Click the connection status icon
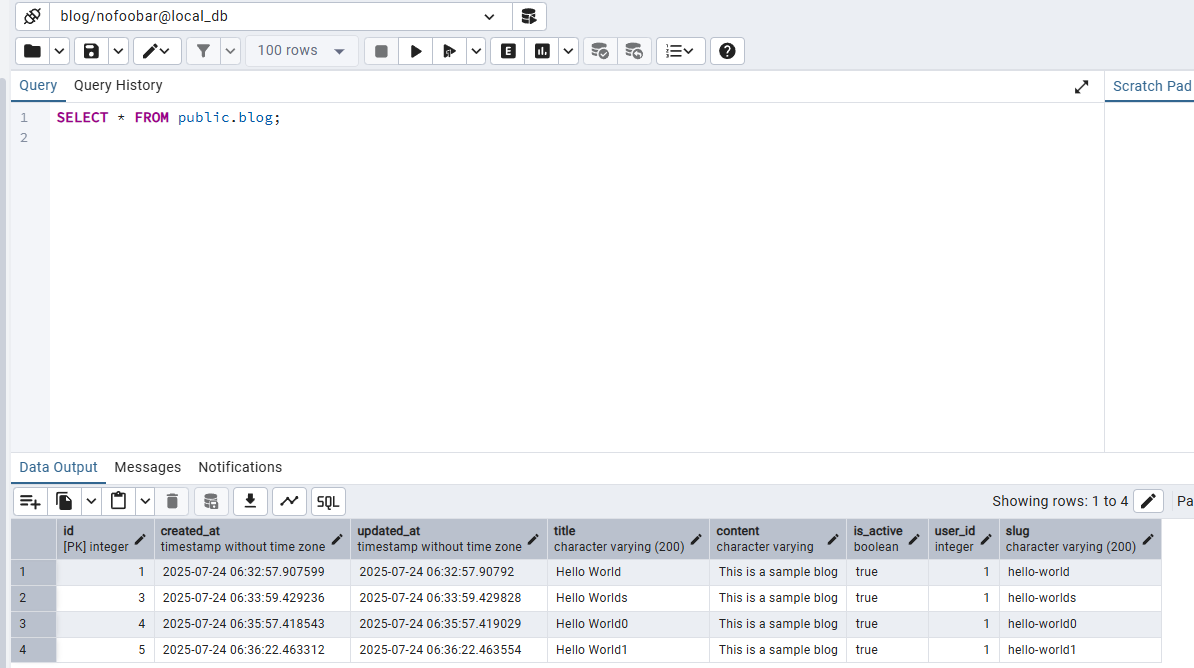The image size is (1194, 668). [32, 16]
